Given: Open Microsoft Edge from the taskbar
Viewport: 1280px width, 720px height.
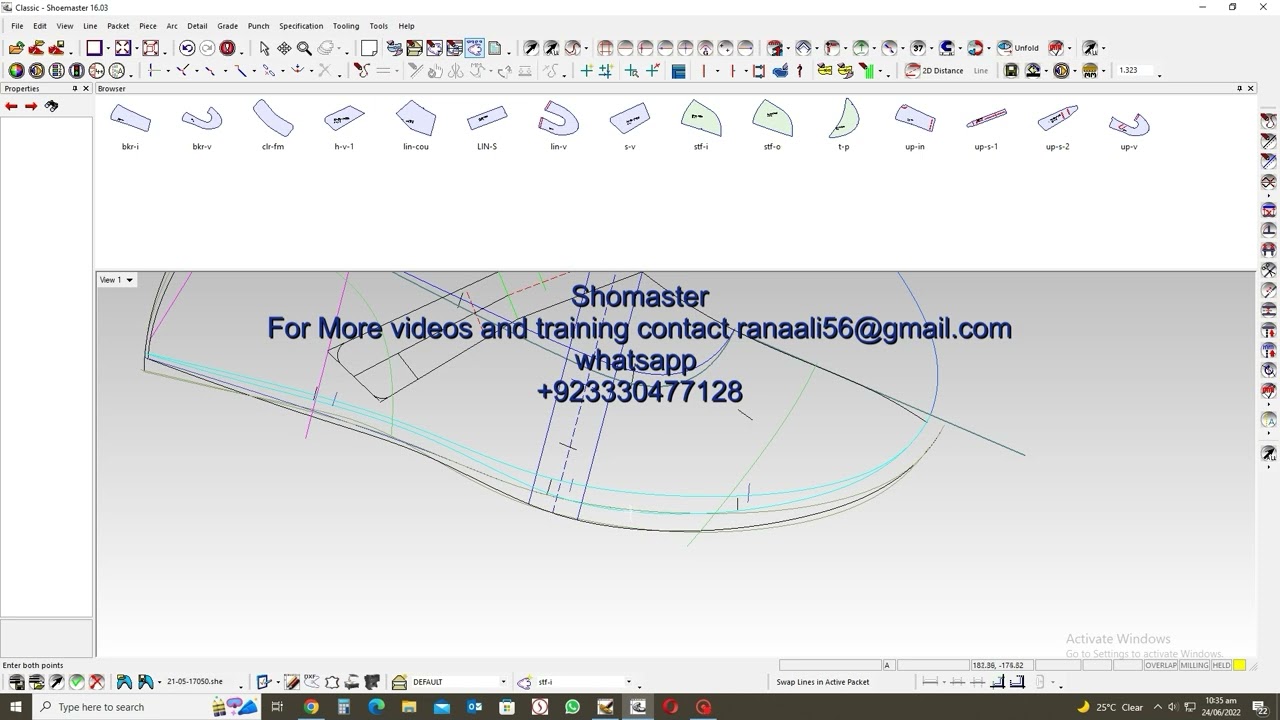Looking at the screenshot, I should point(376,707).
